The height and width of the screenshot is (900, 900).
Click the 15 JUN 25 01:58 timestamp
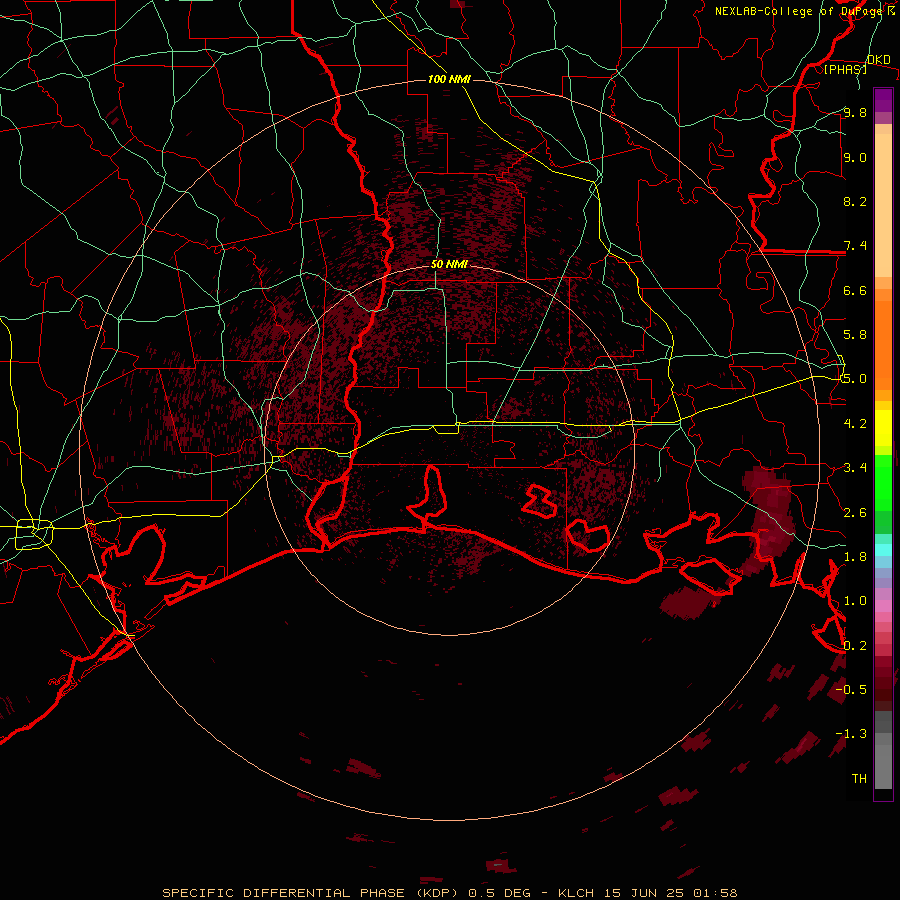(670, 893)
